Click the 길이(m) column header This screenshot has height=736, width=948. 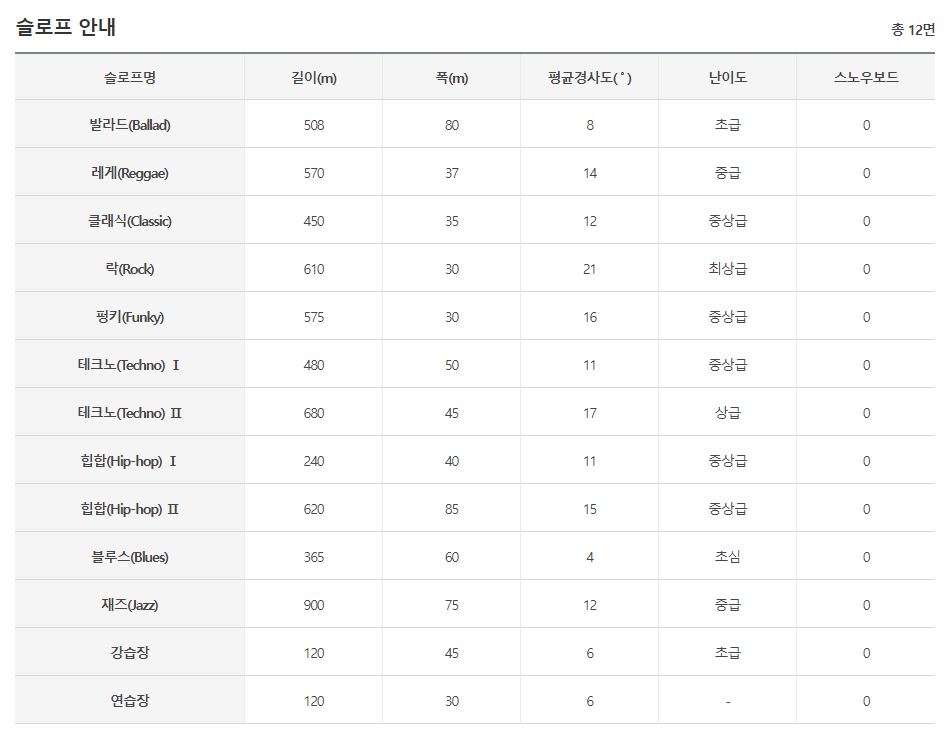[314, 77]
